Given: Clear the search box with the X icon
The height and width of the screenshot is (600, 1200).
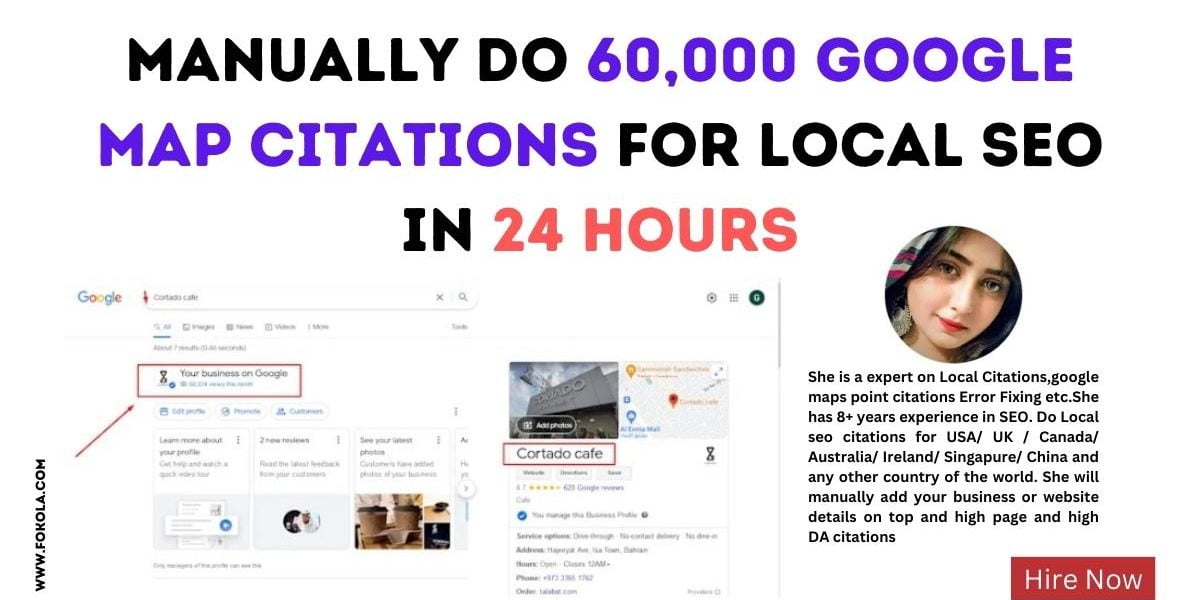Looking at the screenshot, I should click(x=440, y=297).
